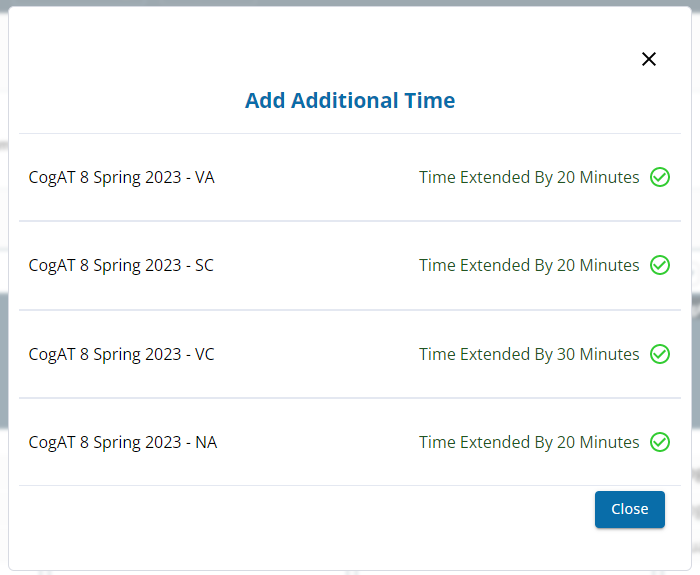700x575 pixels.
Task: Click green checkmark for SC test
Action: 659,265
